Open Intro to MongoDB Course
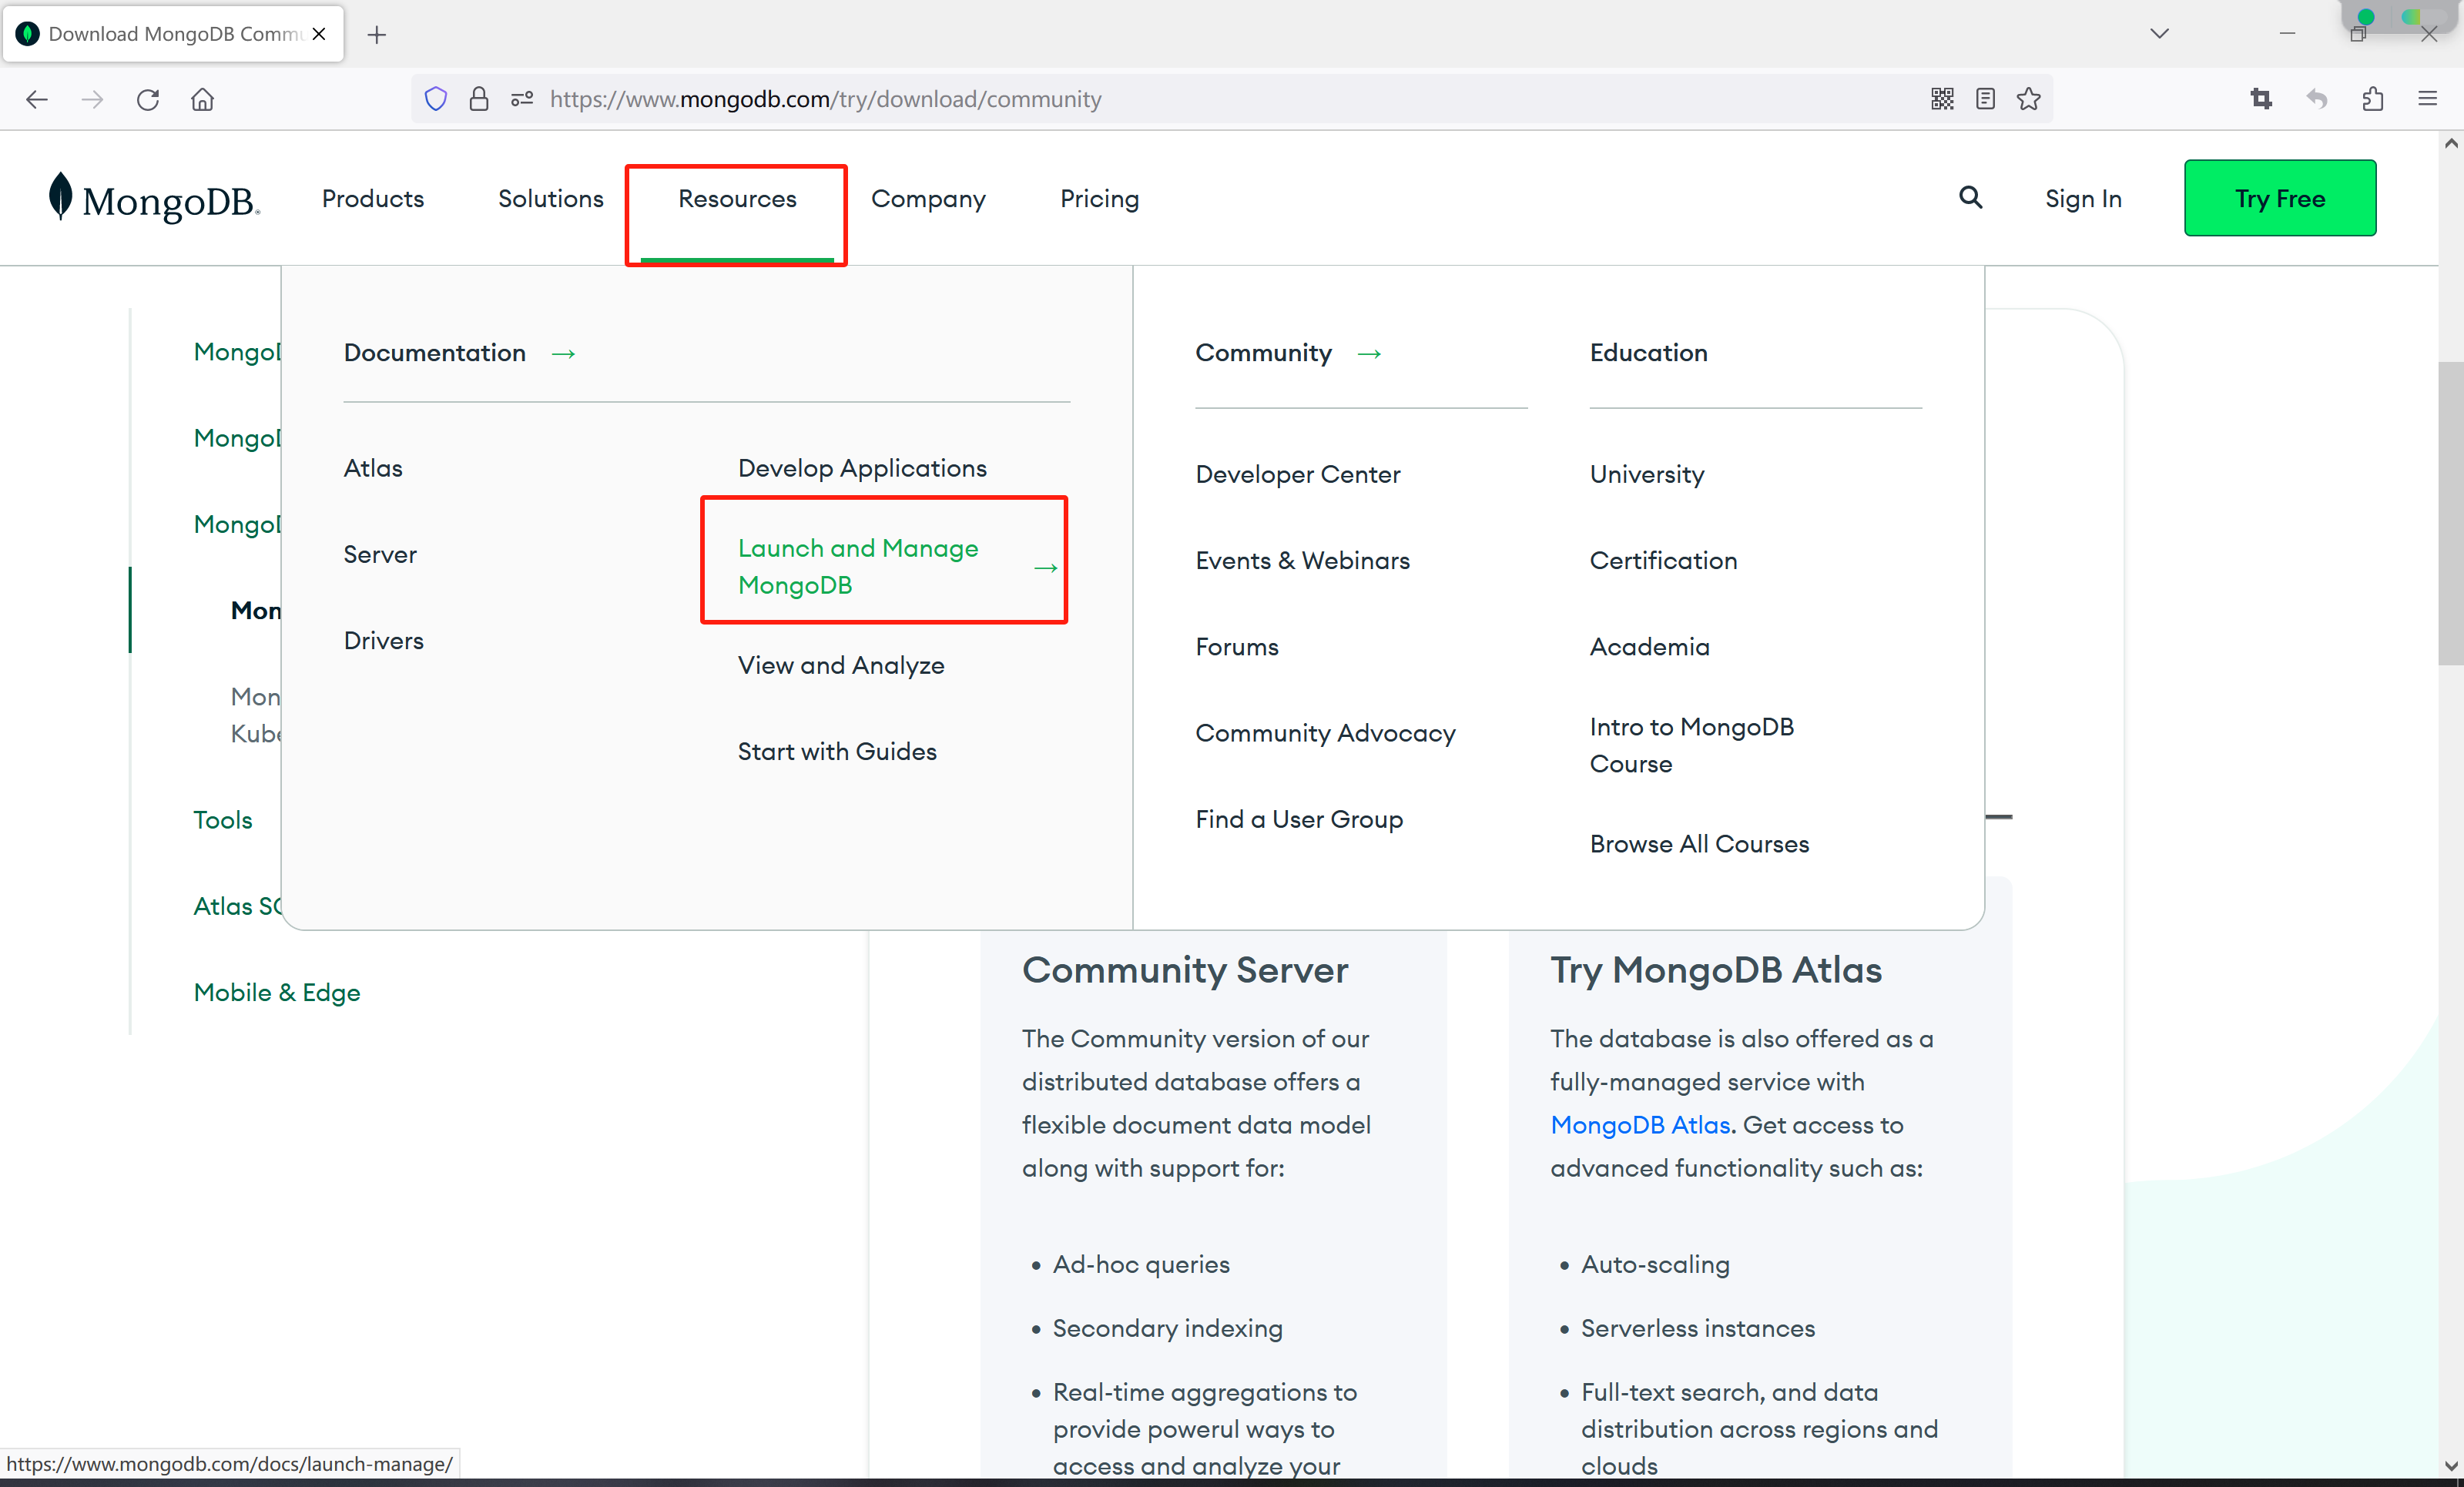This screenshot has height=1487, width=2464. click(1692, 745)
